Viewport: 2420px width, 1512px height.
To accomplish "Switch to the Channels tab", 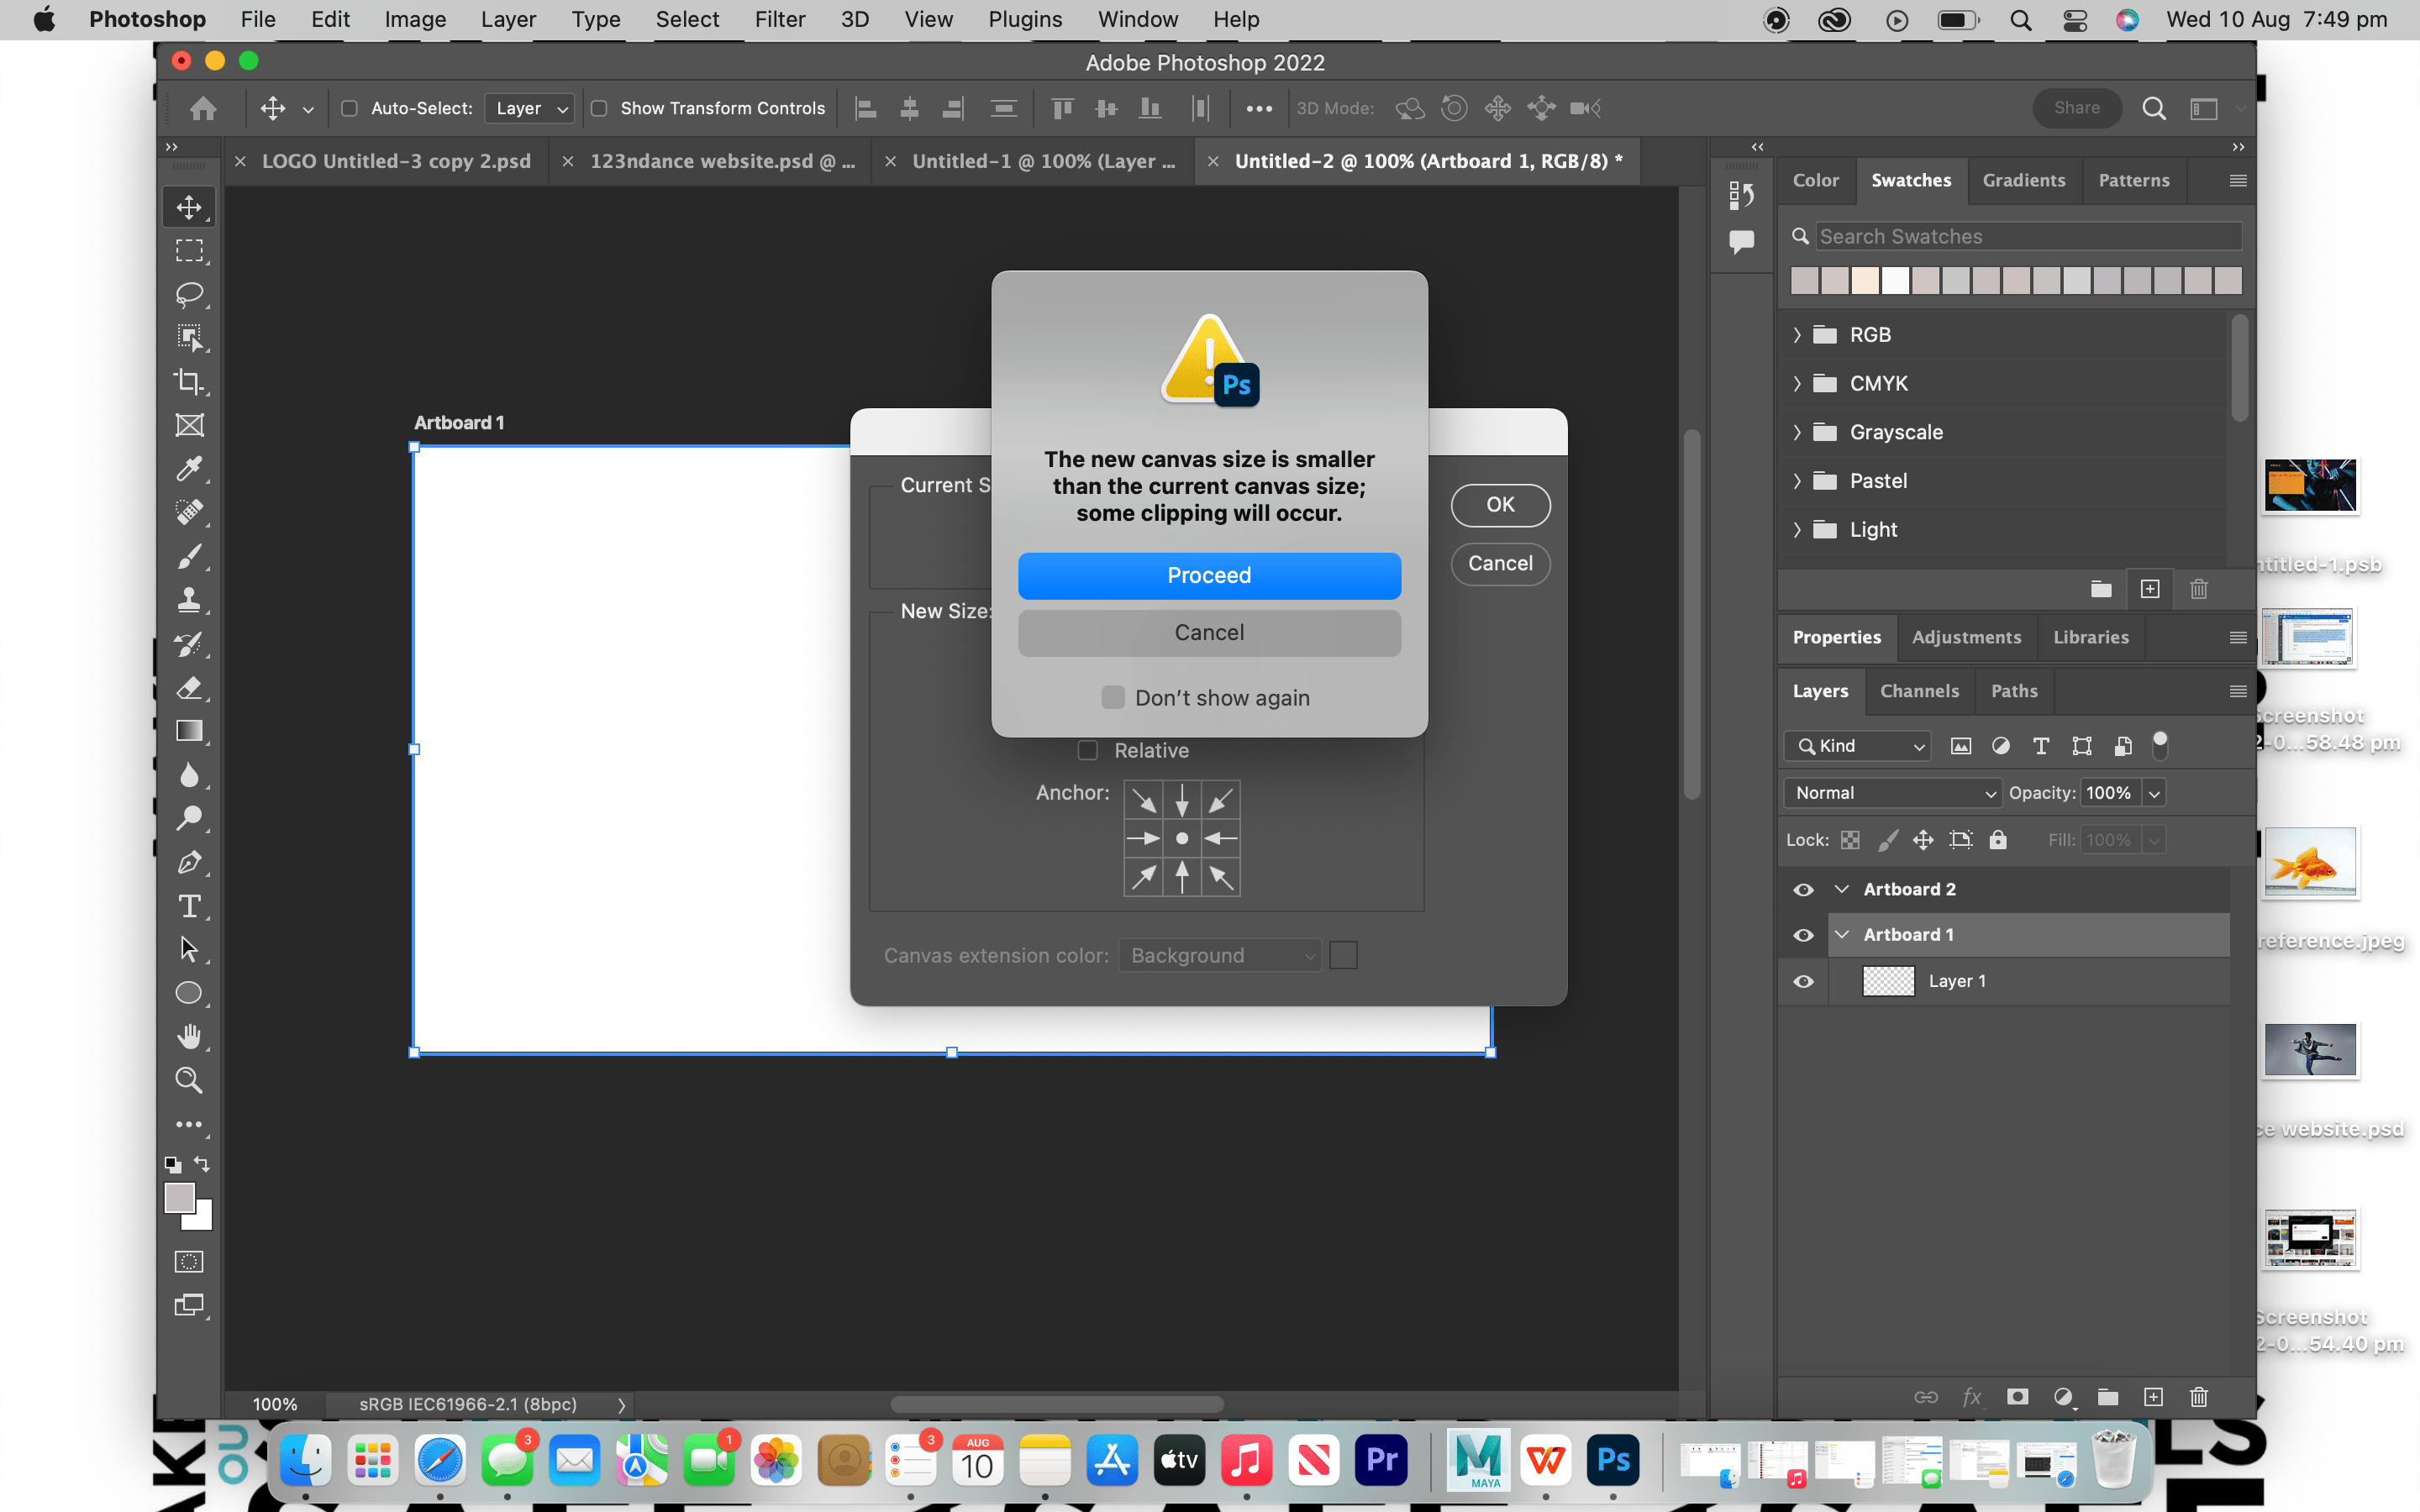I will [x=1919, y=690].
